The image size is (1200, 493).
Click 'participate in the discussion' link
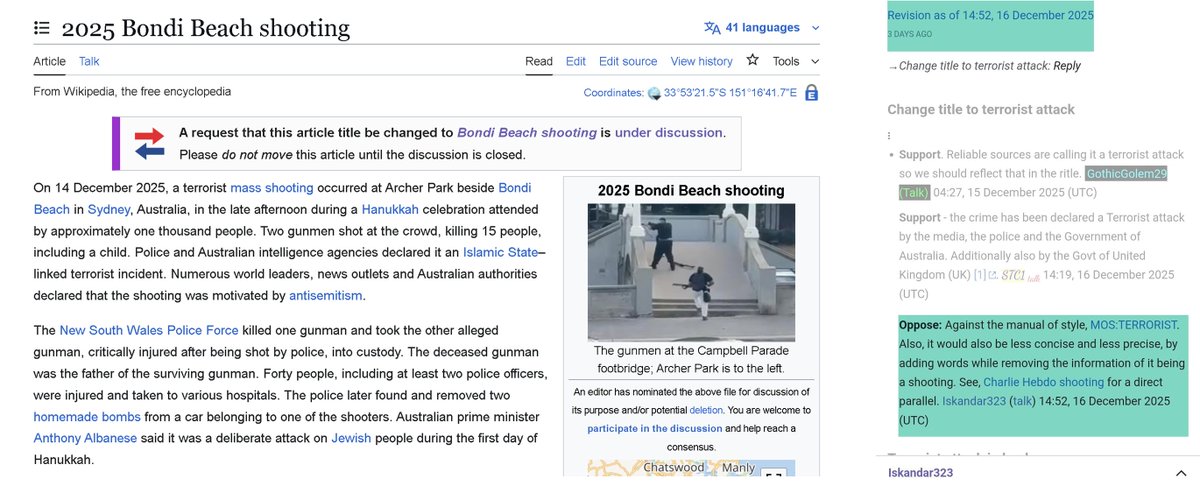coord(654,428)
